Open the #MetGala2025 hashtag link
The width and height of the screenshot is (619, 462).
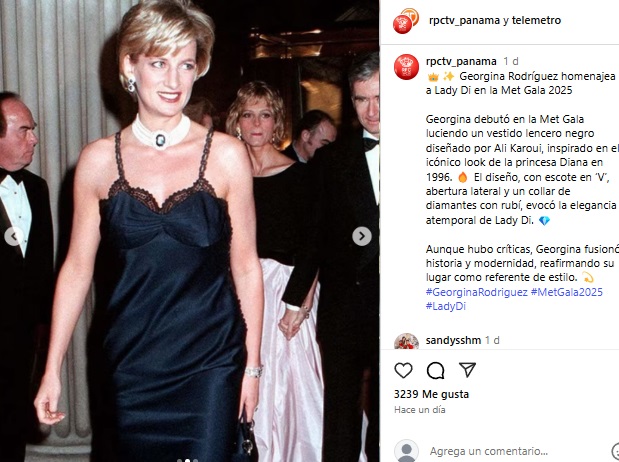click(566, 292)
